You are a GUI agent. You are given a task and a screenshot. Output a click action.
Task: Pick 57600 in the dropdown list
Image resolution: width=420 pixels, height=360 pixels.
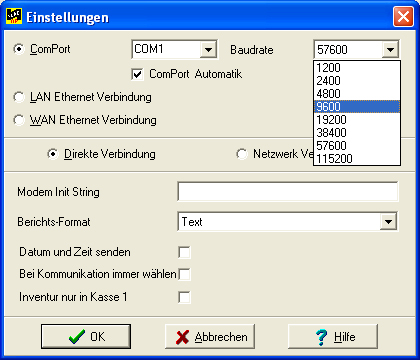pyautogui.click(x=357, y=146)
